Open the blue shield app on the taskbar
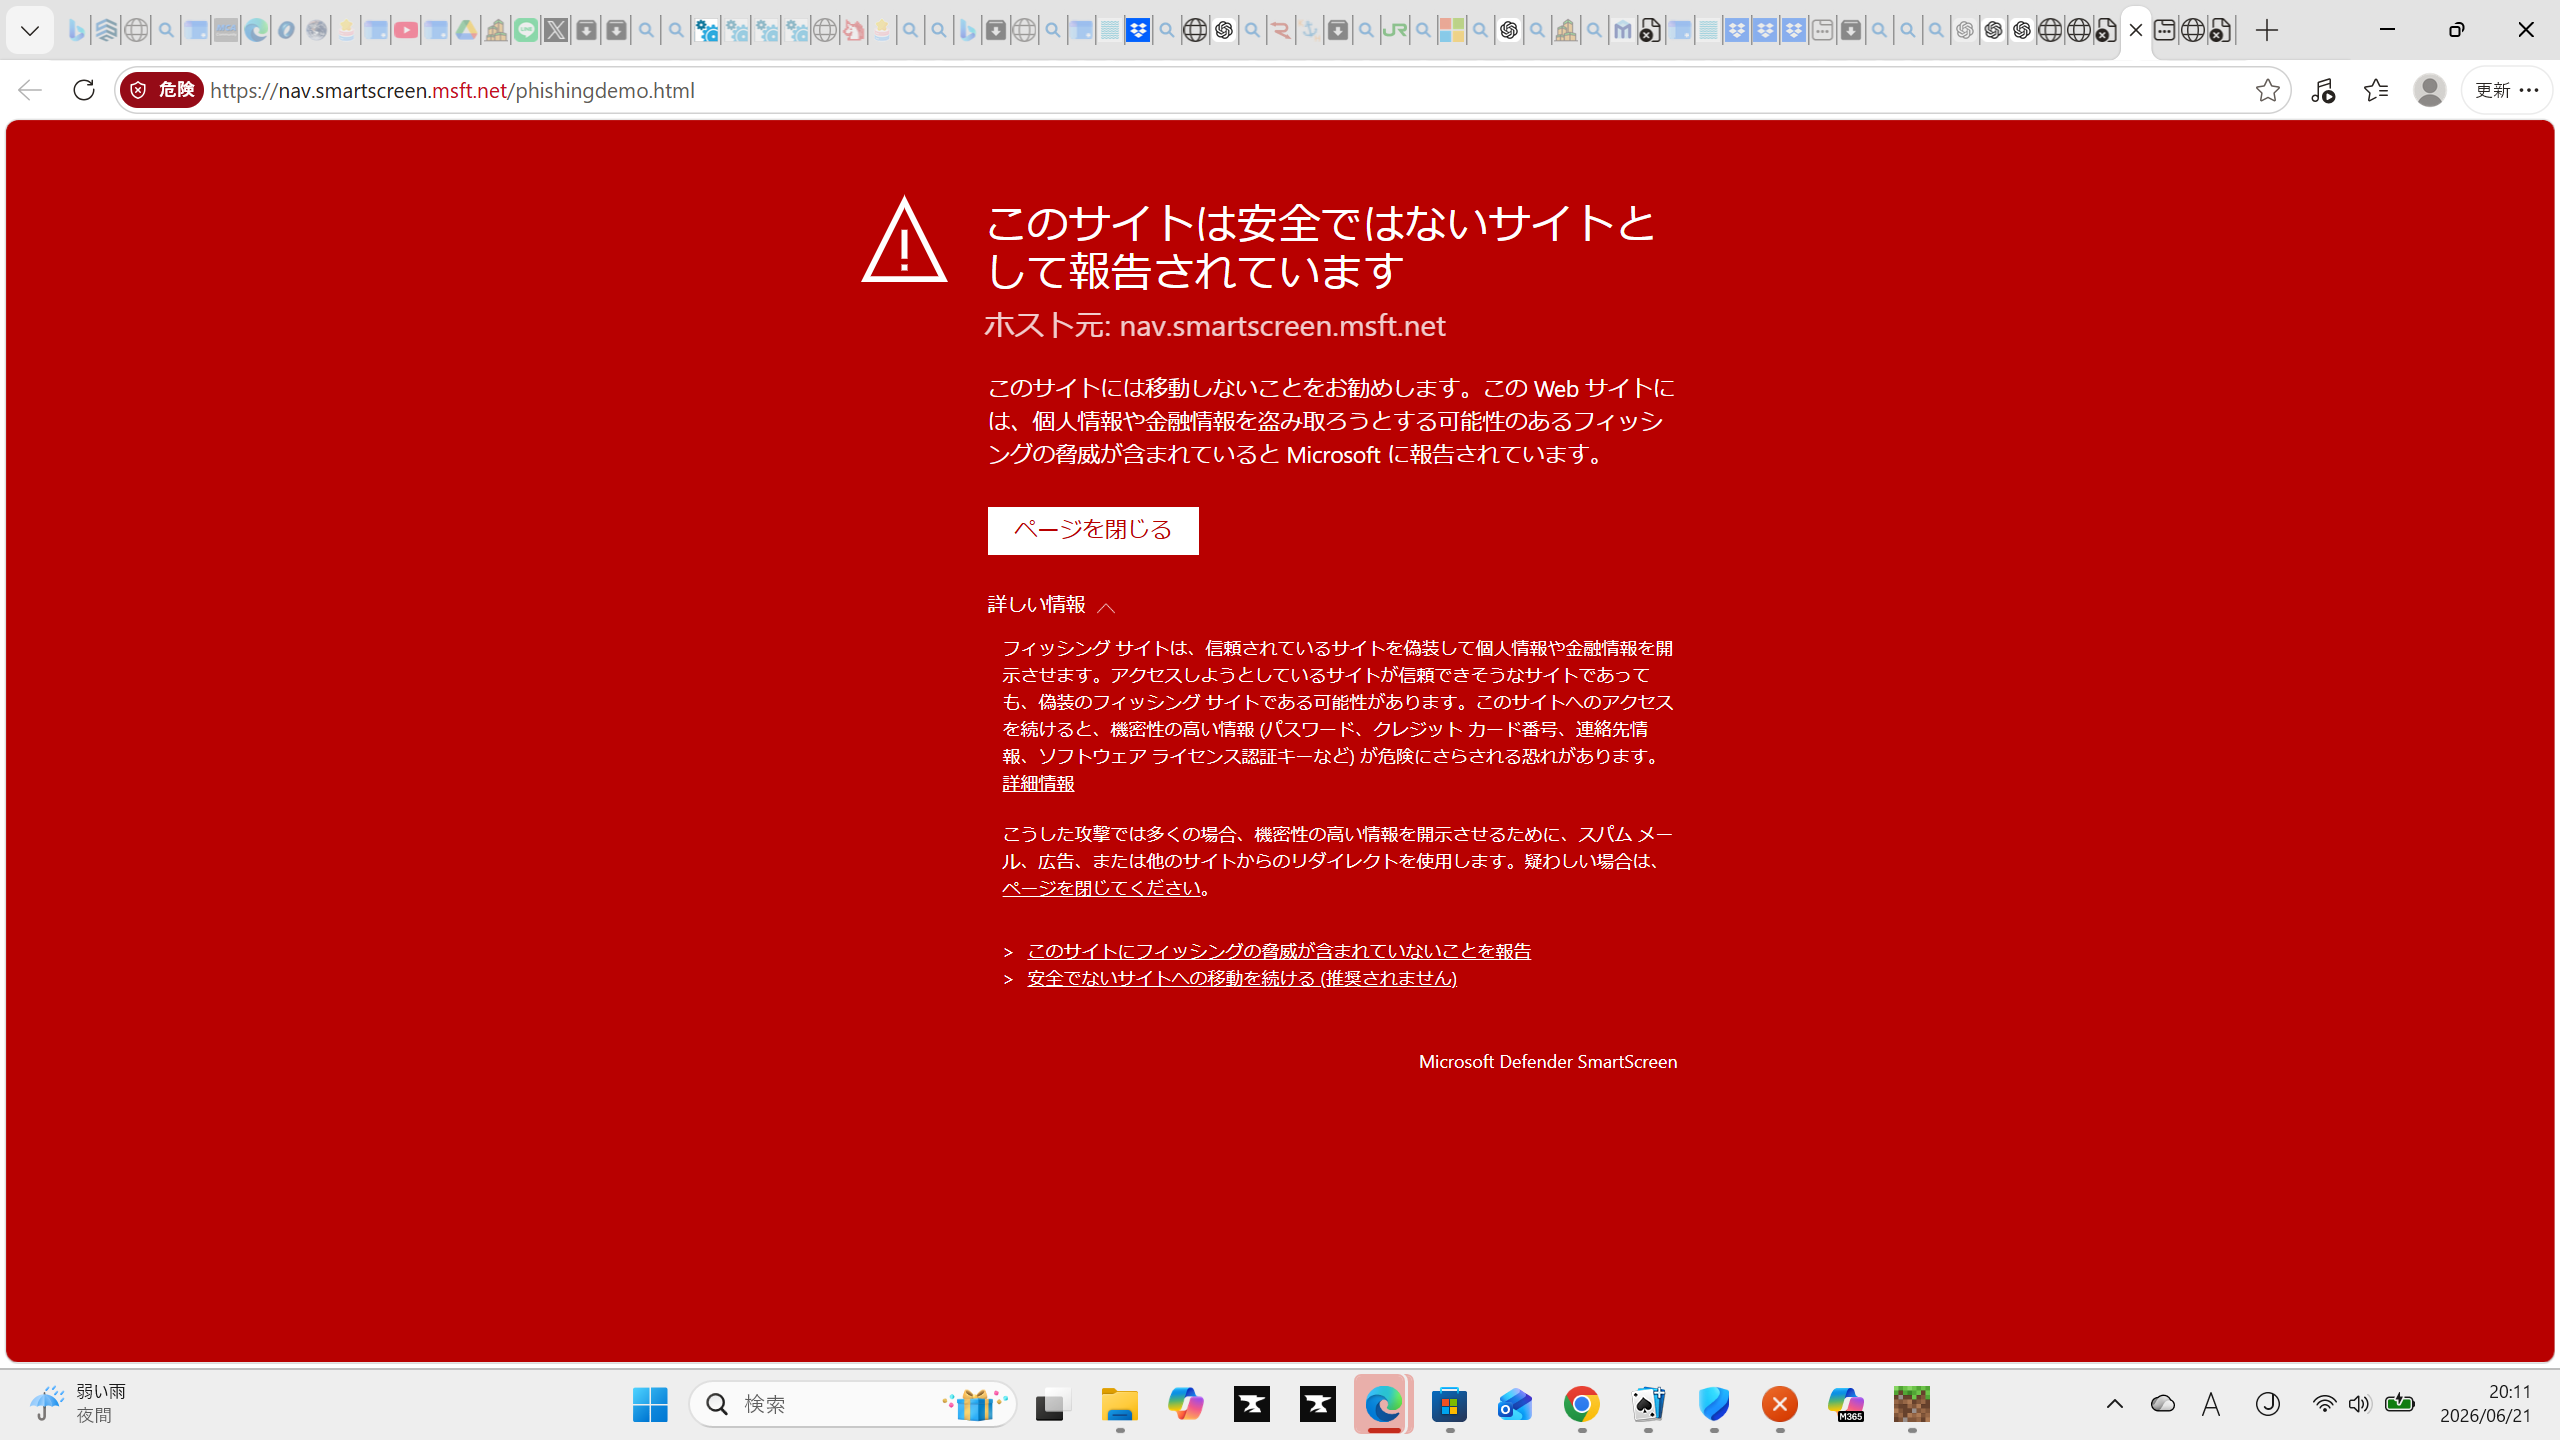Screen dimensions: 2560x1440 [1713, 1404]
